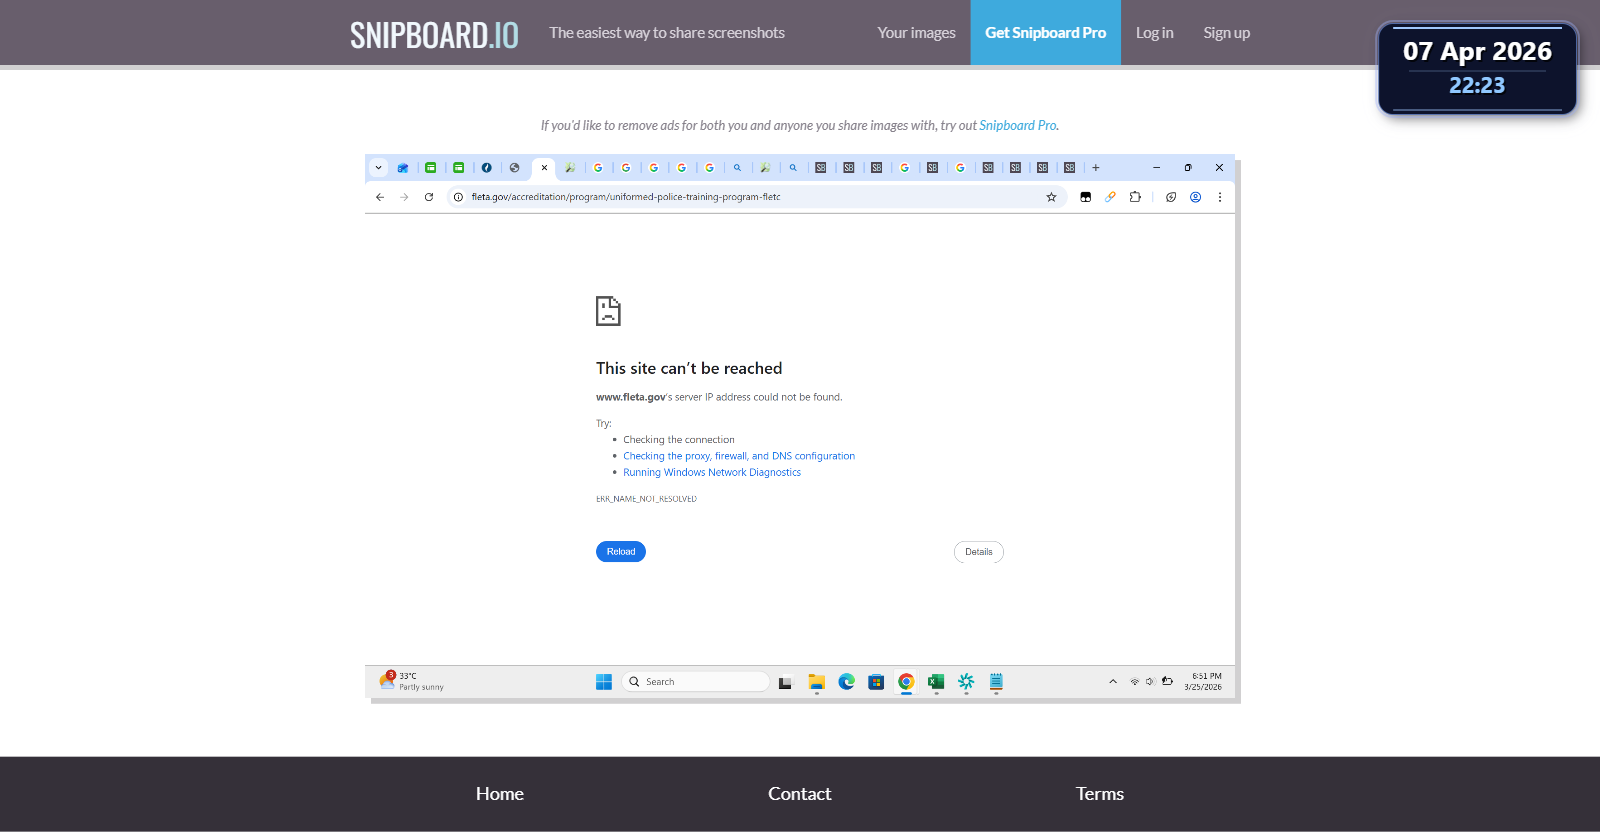Click the blue Reload button in the screenshot
The image size is (1600, 832).
click(x=621, y=552)
